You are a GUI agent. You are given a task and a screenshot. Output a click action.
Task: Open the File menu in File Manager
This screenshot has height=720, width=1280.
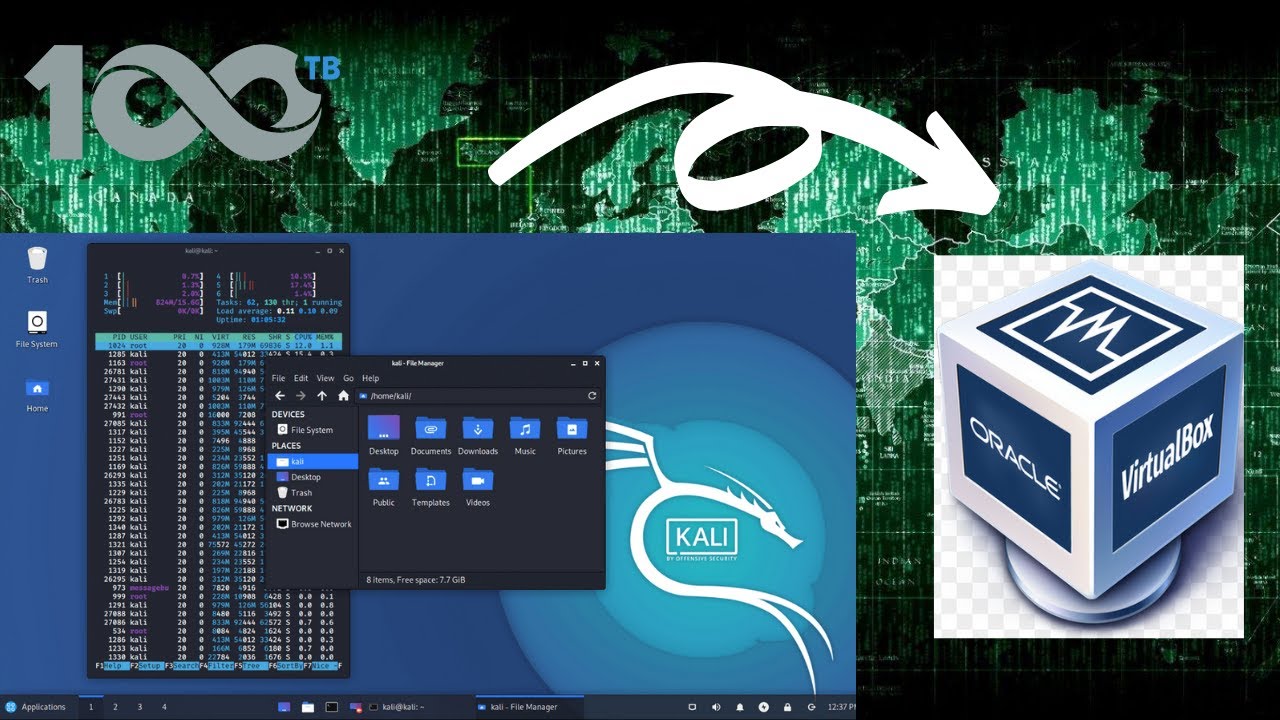click(x=279, y=379)
